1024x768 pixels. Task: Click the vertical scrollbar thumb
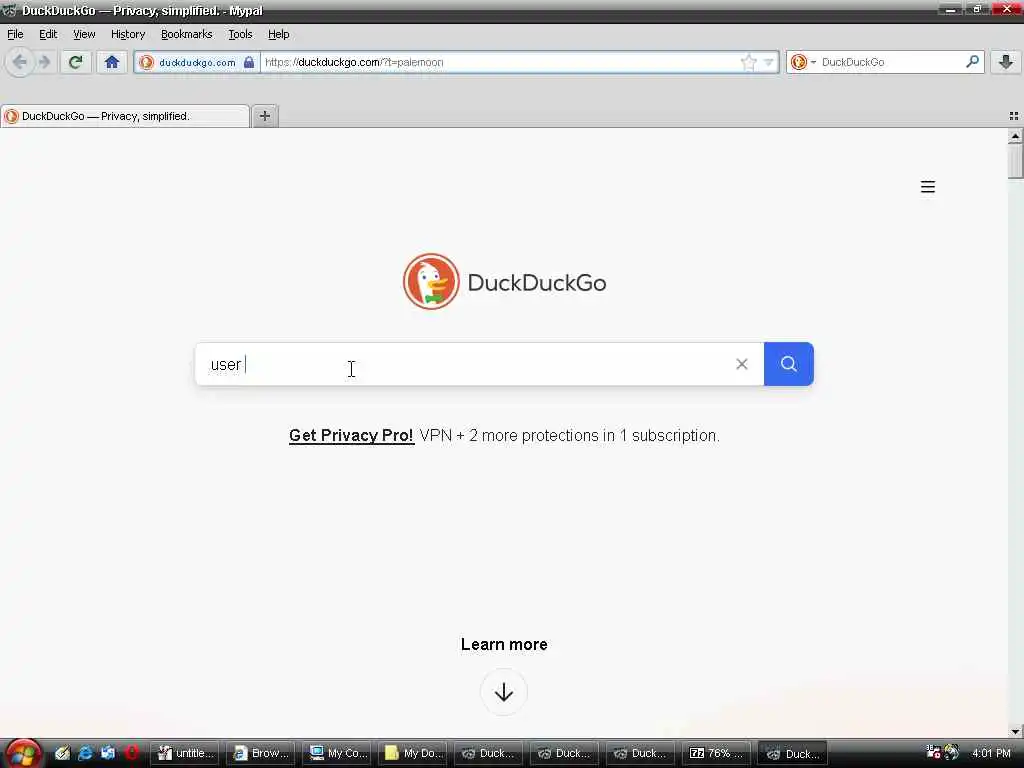(1015, 161)
